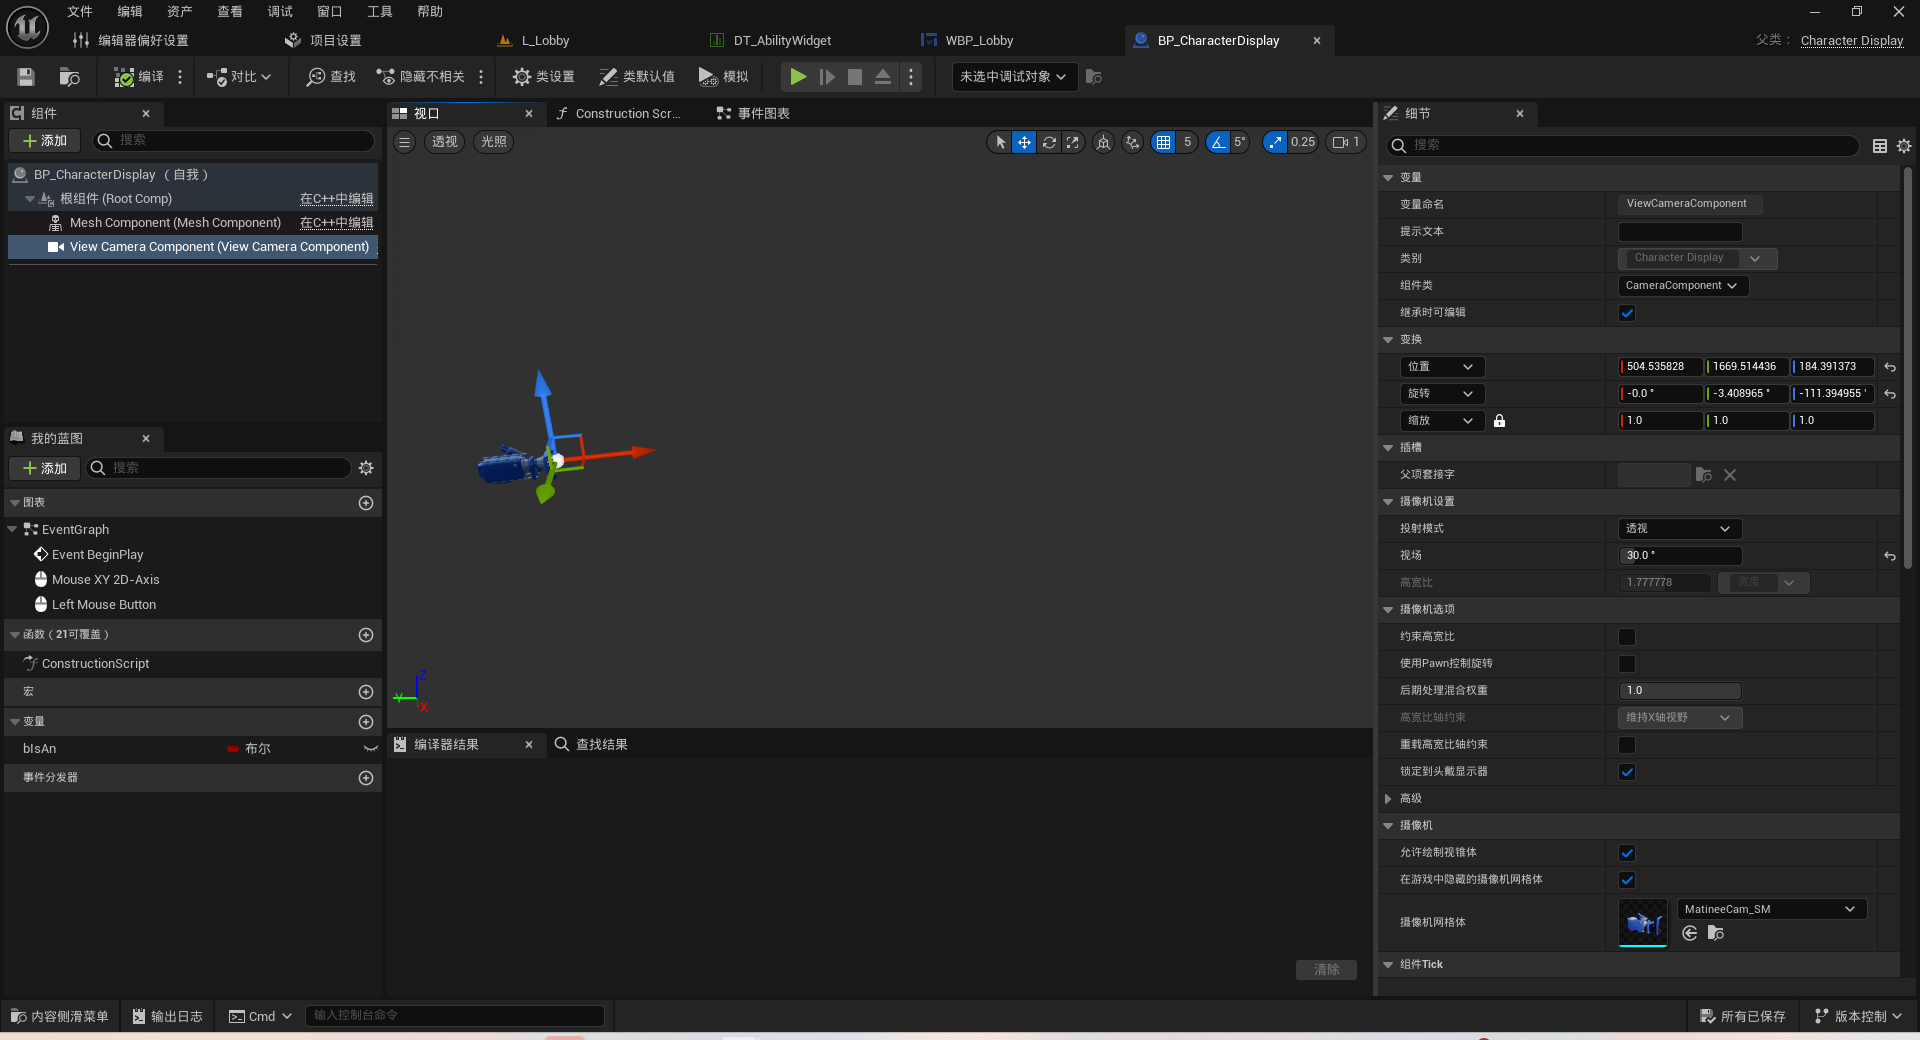Collapse the 摄像机设置 section

tap(1388, 502)
